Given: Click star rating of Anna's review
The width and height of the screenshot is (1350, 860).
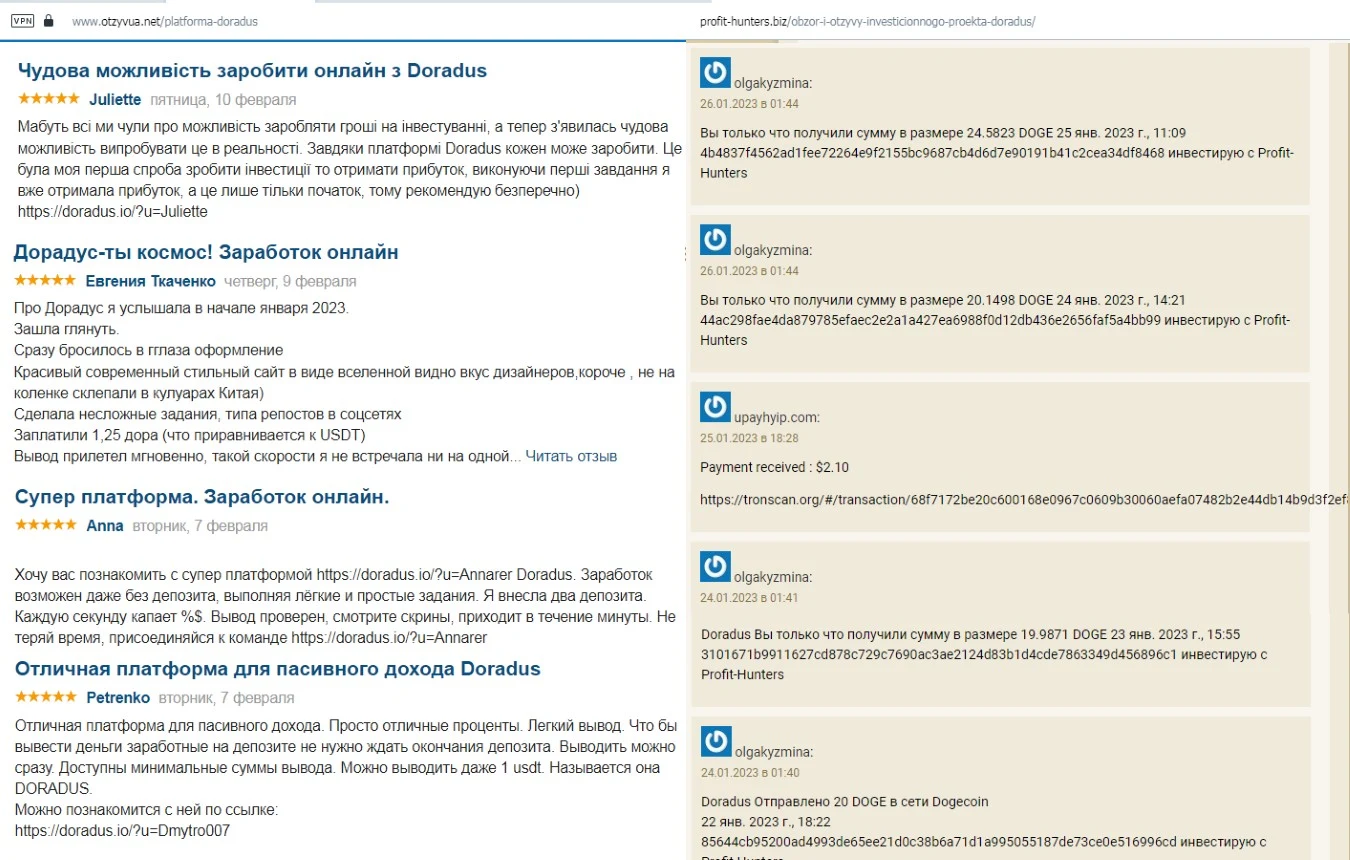Looking at the screenshot, I should [46, 525].
